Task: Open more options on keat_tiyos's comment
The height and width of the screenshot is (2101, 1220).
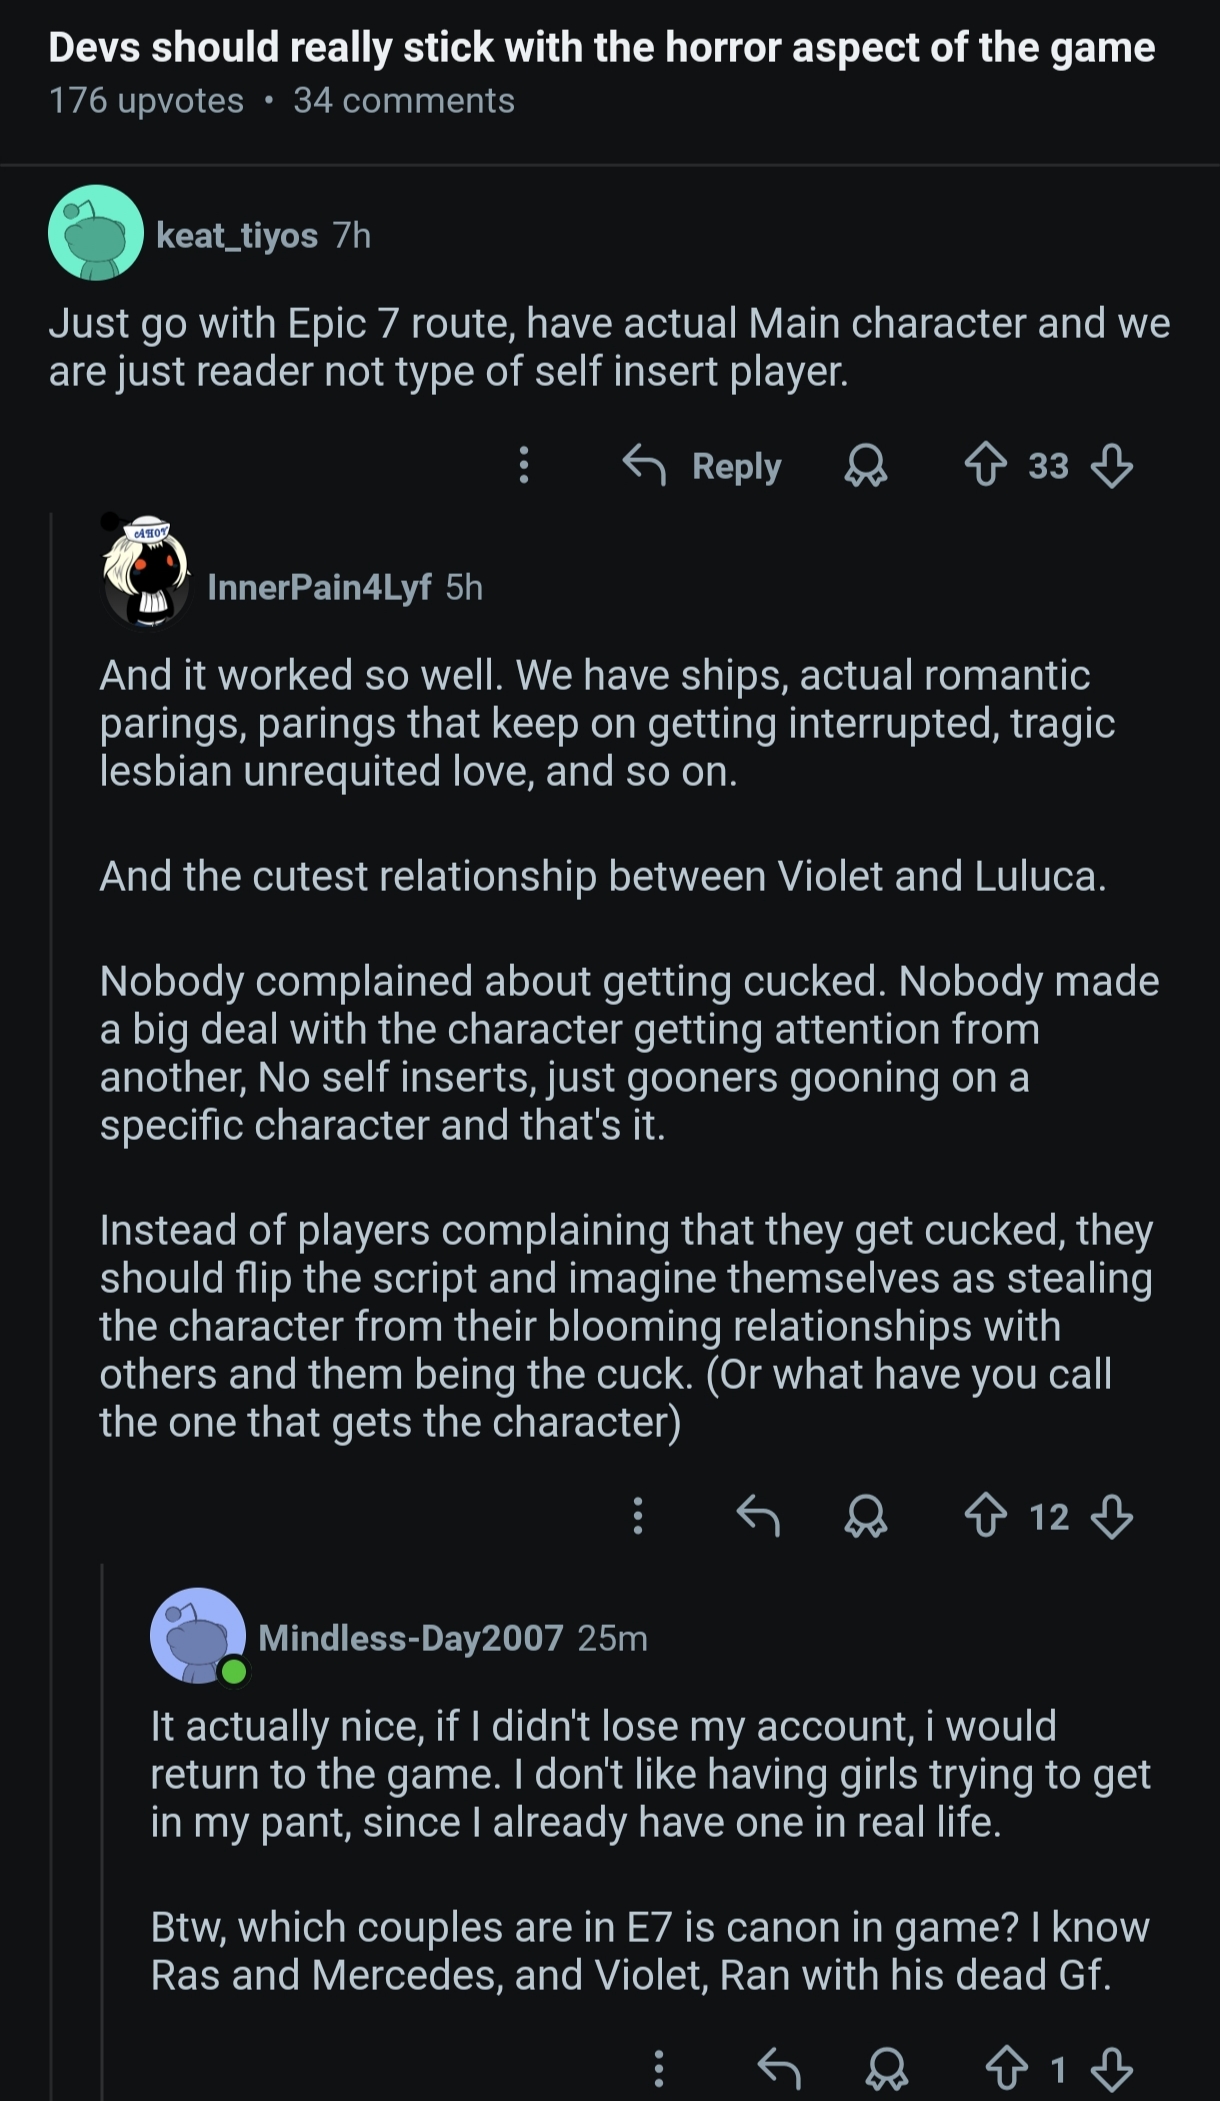Action: 523,466
